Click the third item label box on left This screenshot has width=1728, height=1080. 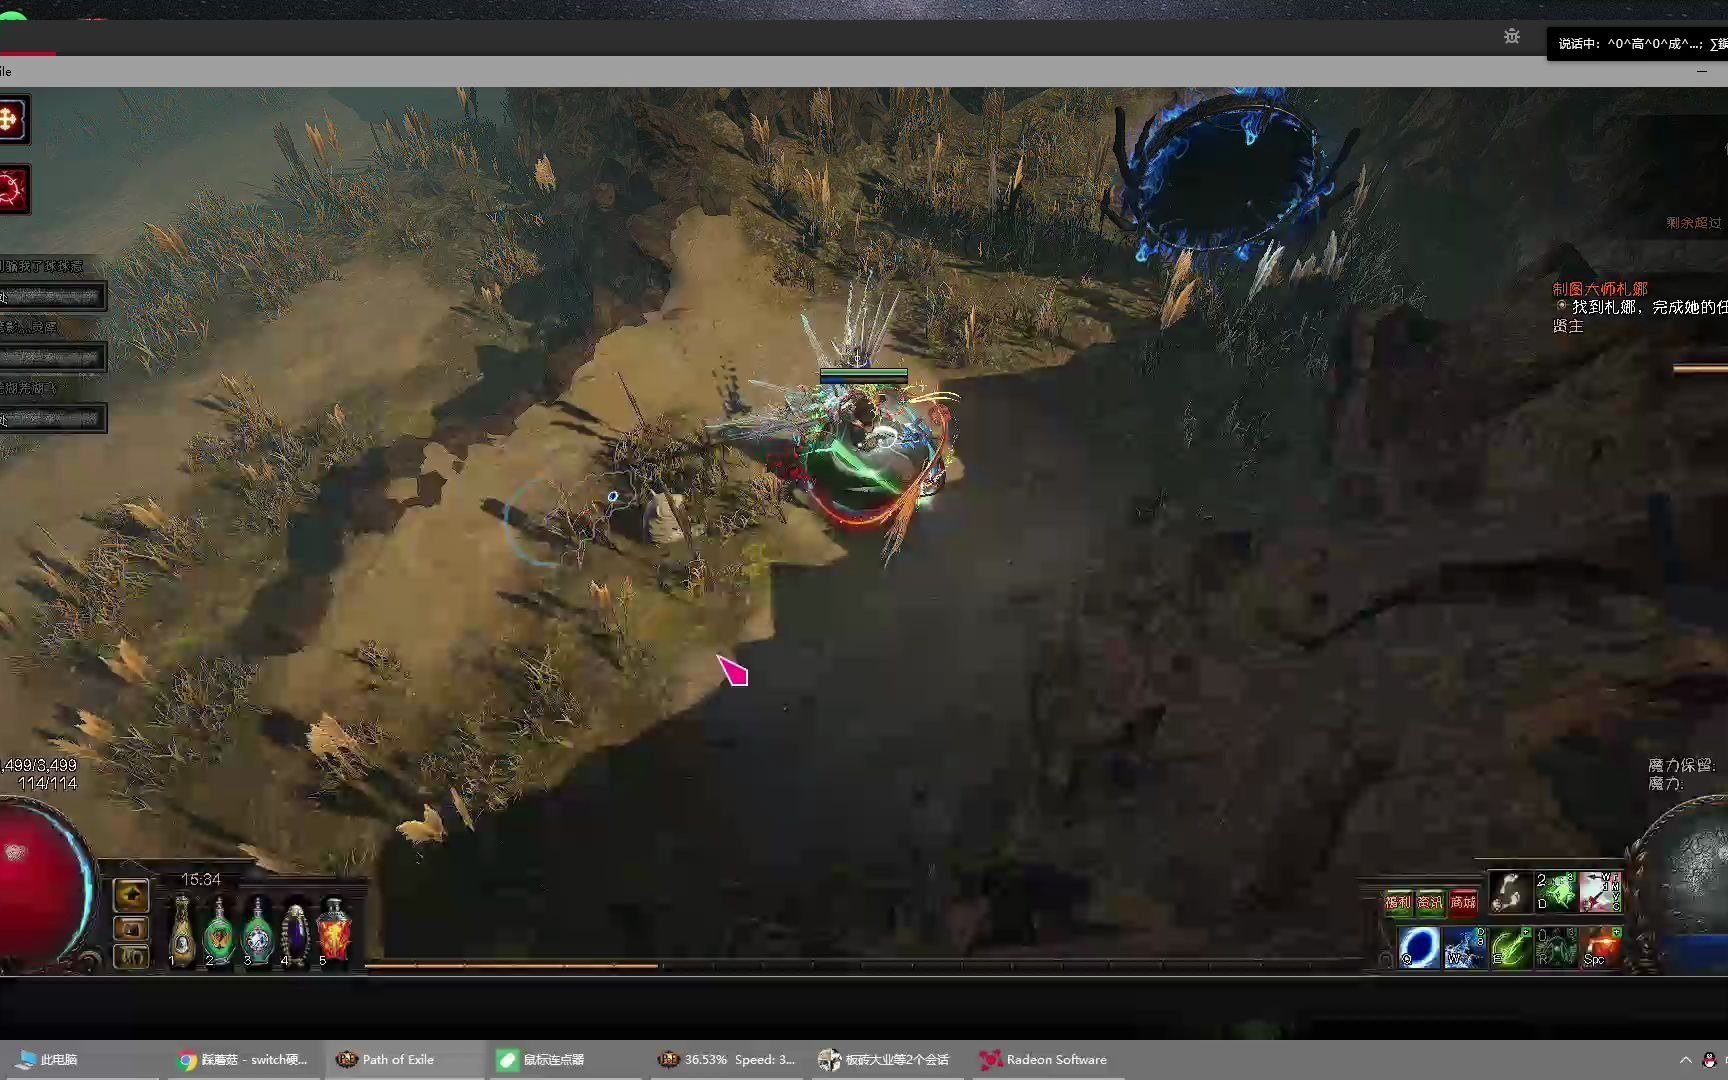click(53, 419)
